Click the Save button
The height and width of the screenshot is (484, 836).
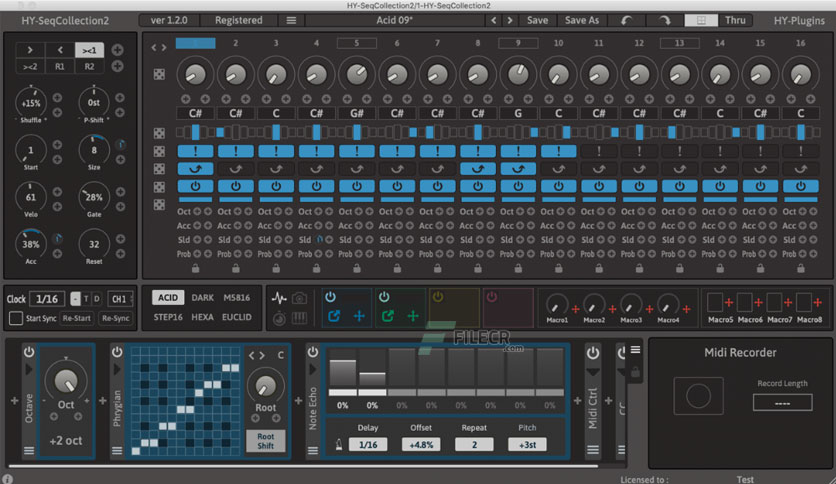(537, 20)
